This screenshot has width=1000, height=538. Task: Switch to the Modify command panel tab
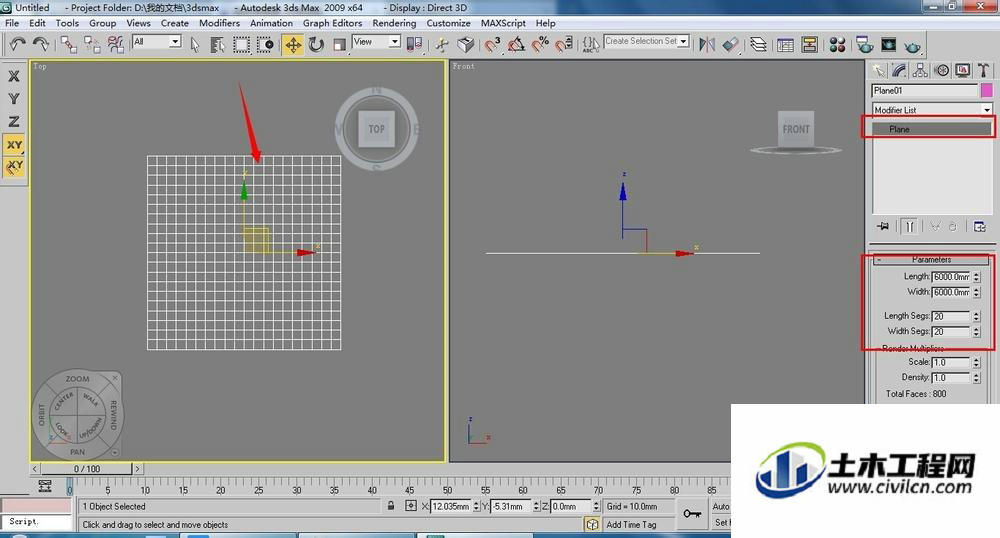[900, 70]
